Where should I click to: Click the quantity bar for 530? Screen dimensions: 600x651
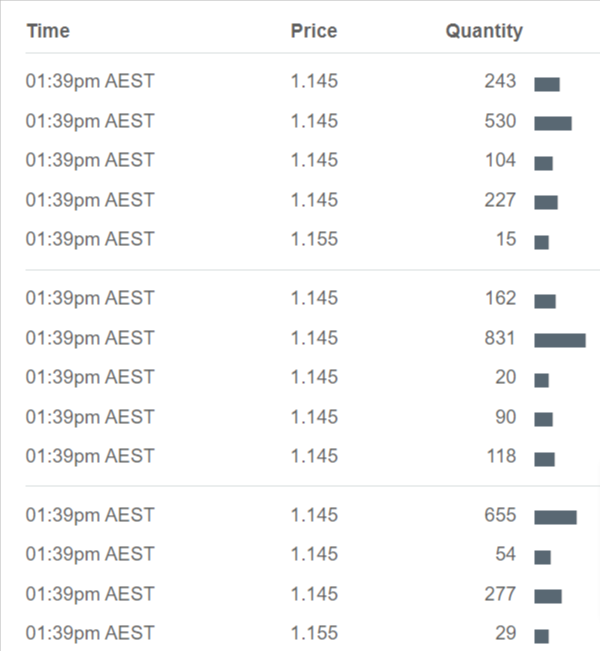552,123
